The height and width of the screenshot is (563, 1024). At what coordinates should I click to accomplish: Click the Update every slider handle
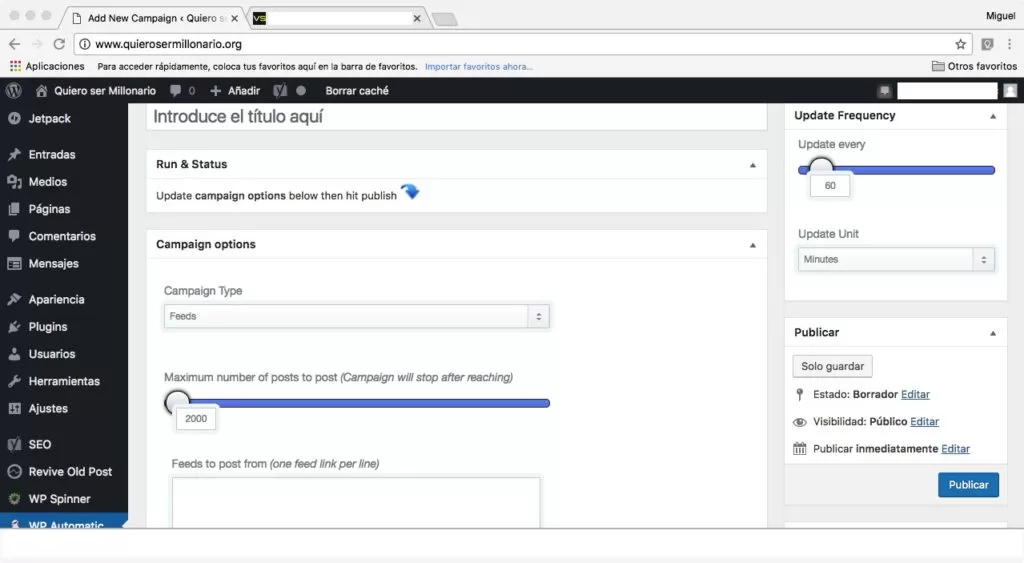click(821, 167)
